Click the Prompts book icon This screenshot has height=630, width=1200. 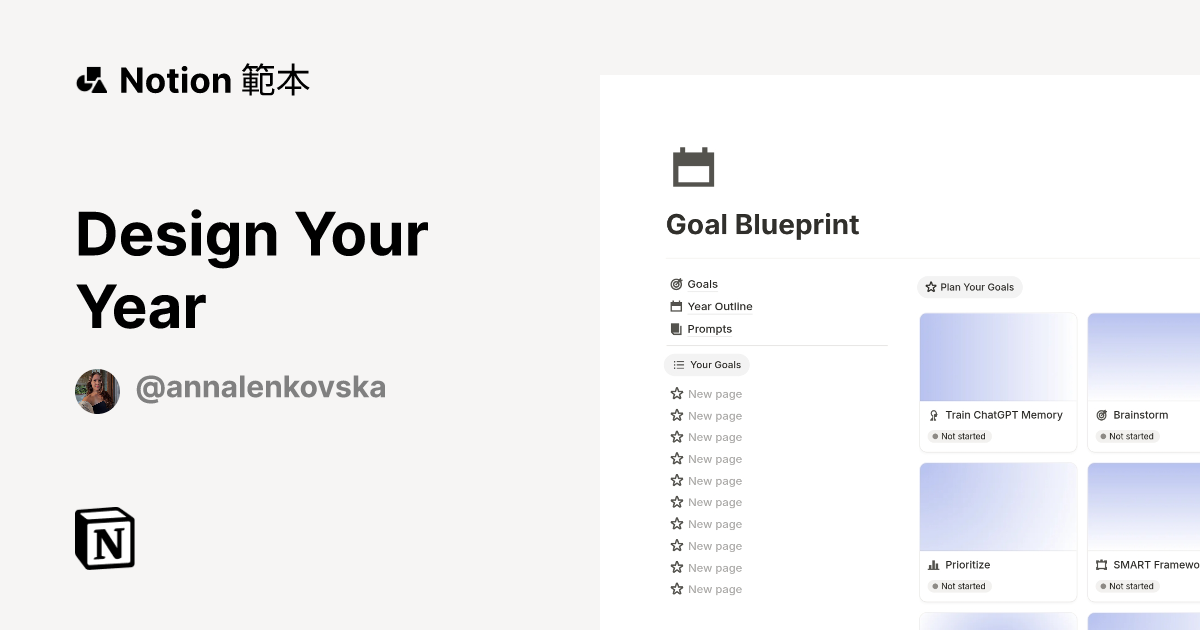point(678,328)
